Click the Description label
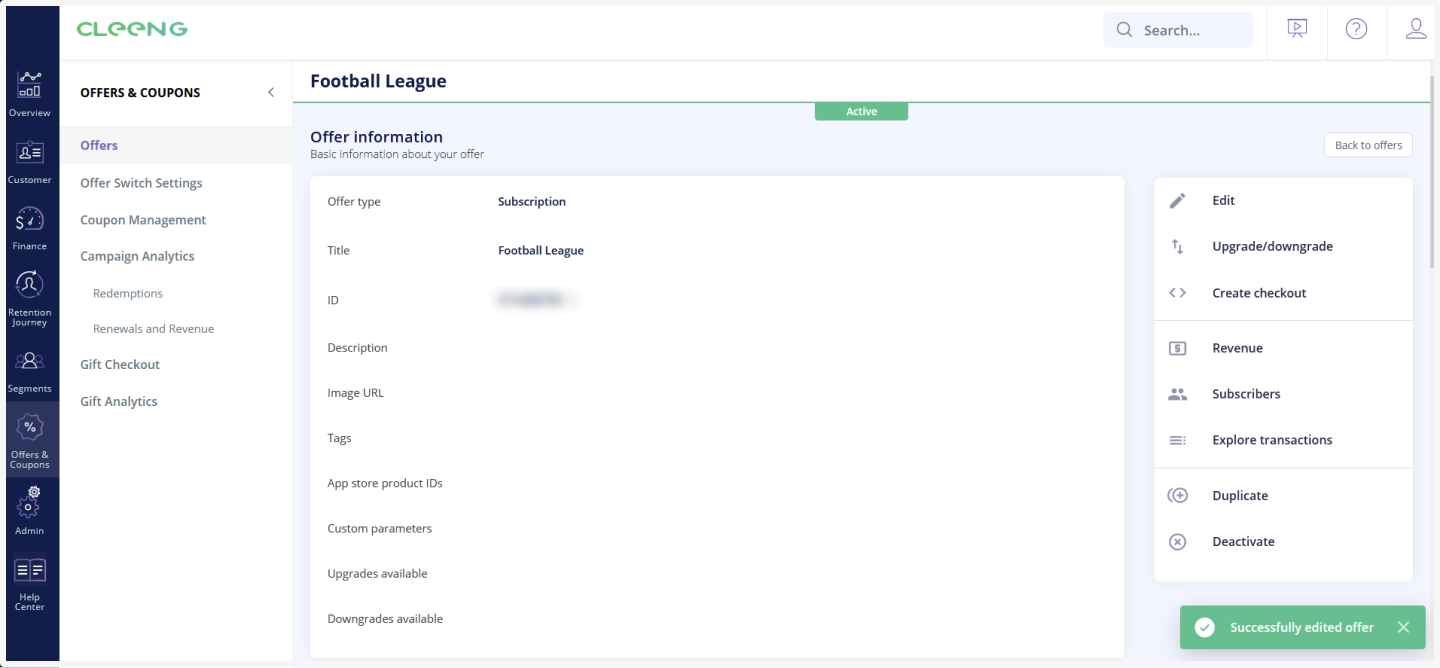The width and height of the screenshot is (1440, 668). pos(357,348)
